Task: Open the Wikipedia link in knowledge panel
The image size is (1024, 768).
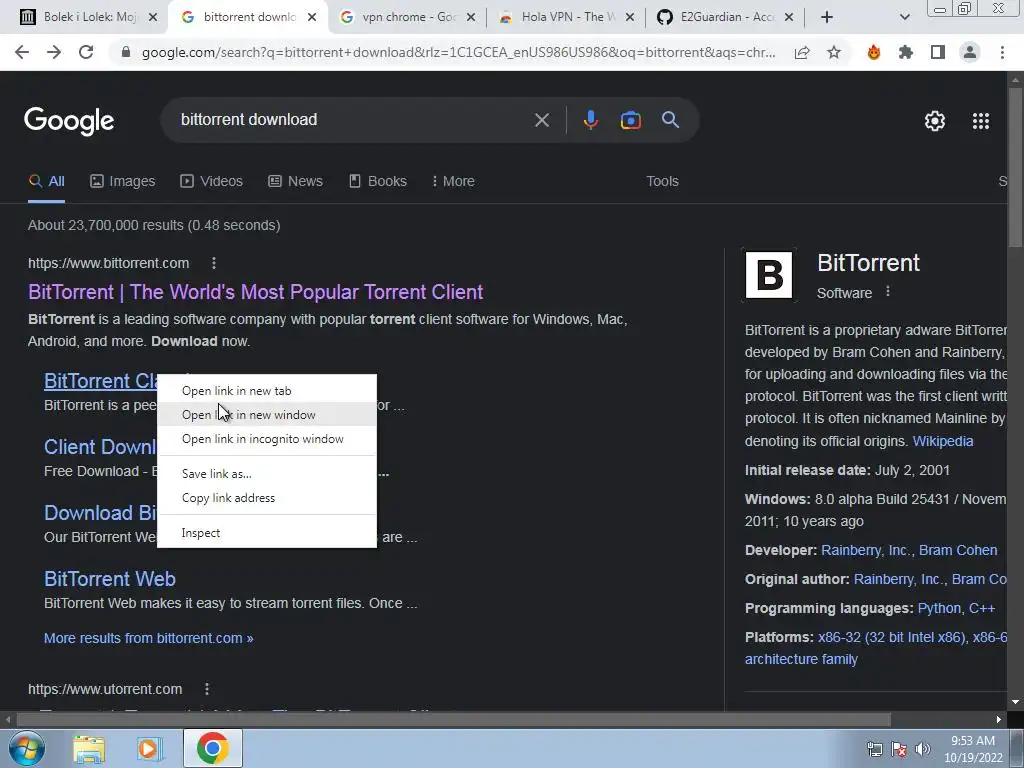Action: 942,441
